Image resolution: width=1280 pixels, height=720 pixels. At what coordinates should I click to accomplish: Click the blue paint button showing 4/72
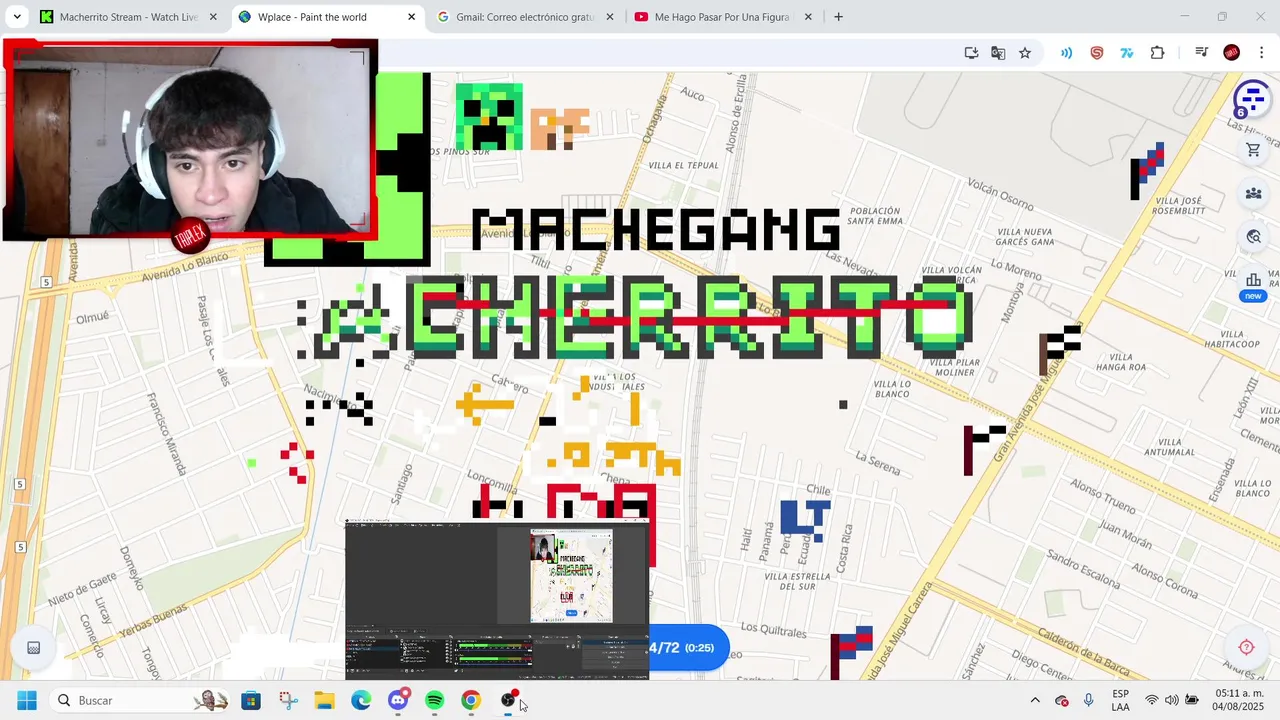(688, 648)
